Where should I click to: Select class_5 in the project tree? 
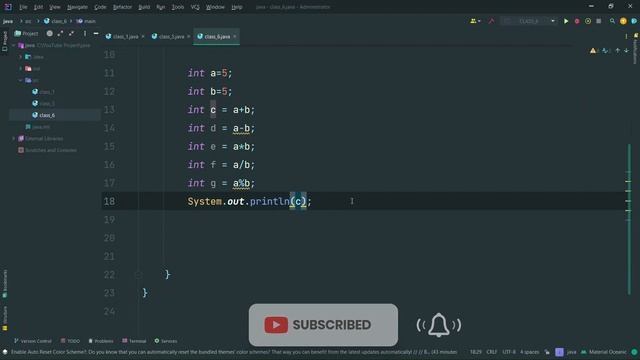43,104
